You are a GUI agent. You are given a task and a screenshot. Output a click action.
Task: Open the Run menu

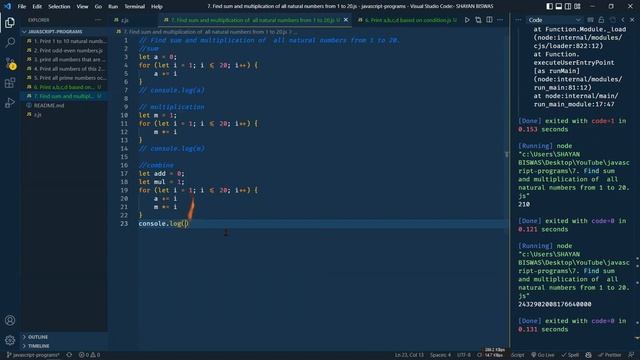coord(113,6)
